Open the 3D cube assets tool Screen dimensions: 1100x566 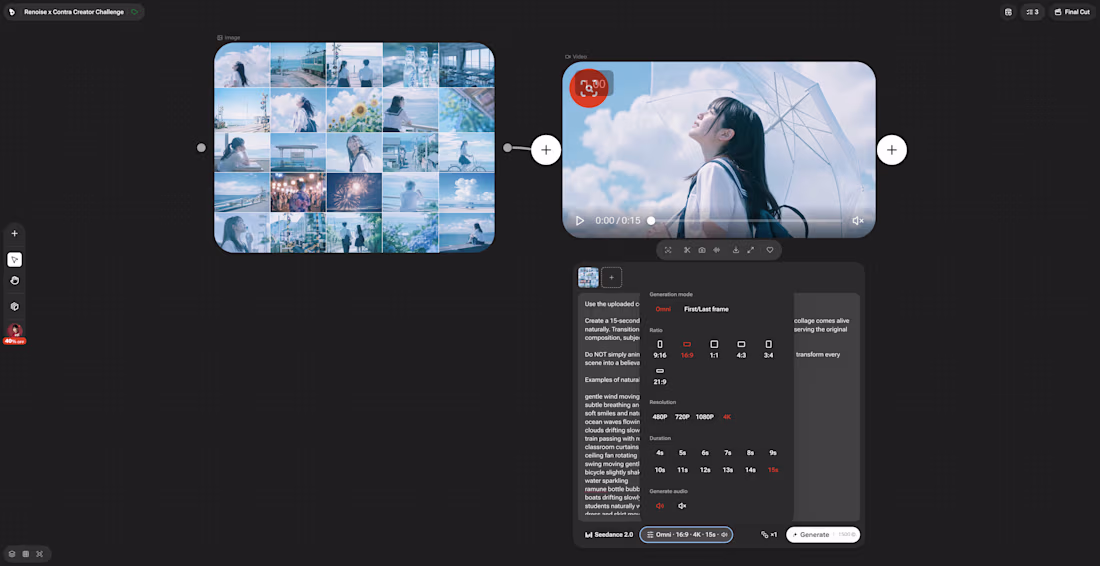15,306
